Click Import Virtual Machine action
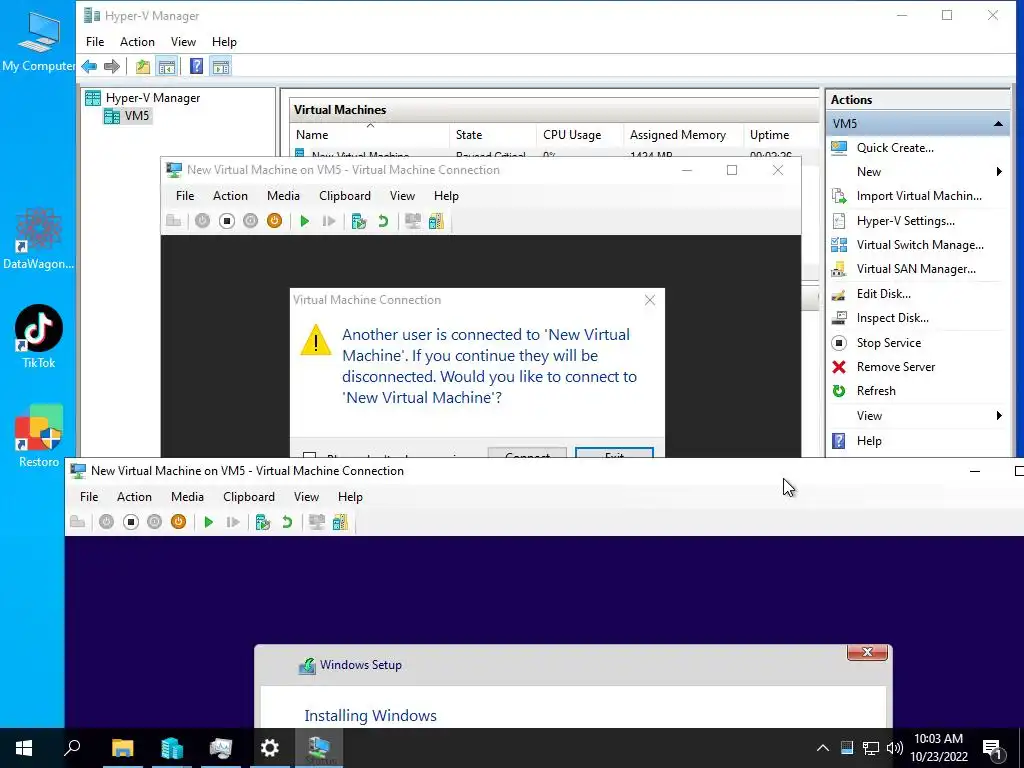Screen dimensions: 1024x768 coord(919,196)
